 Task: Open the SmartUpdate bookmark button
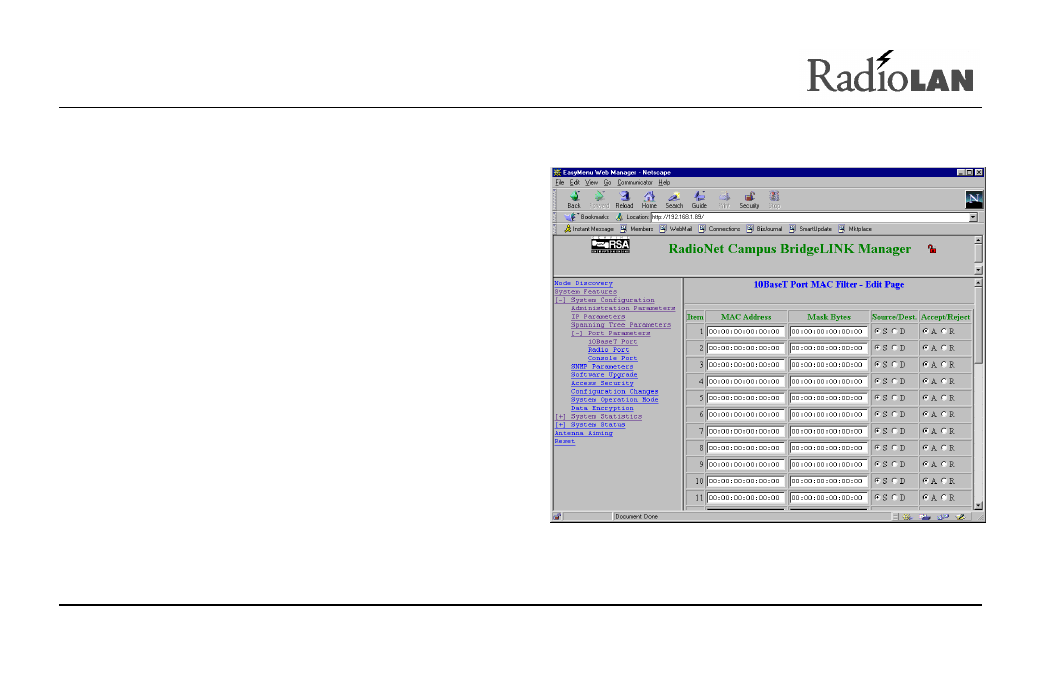pyautogui.click(x=810, y=229)
